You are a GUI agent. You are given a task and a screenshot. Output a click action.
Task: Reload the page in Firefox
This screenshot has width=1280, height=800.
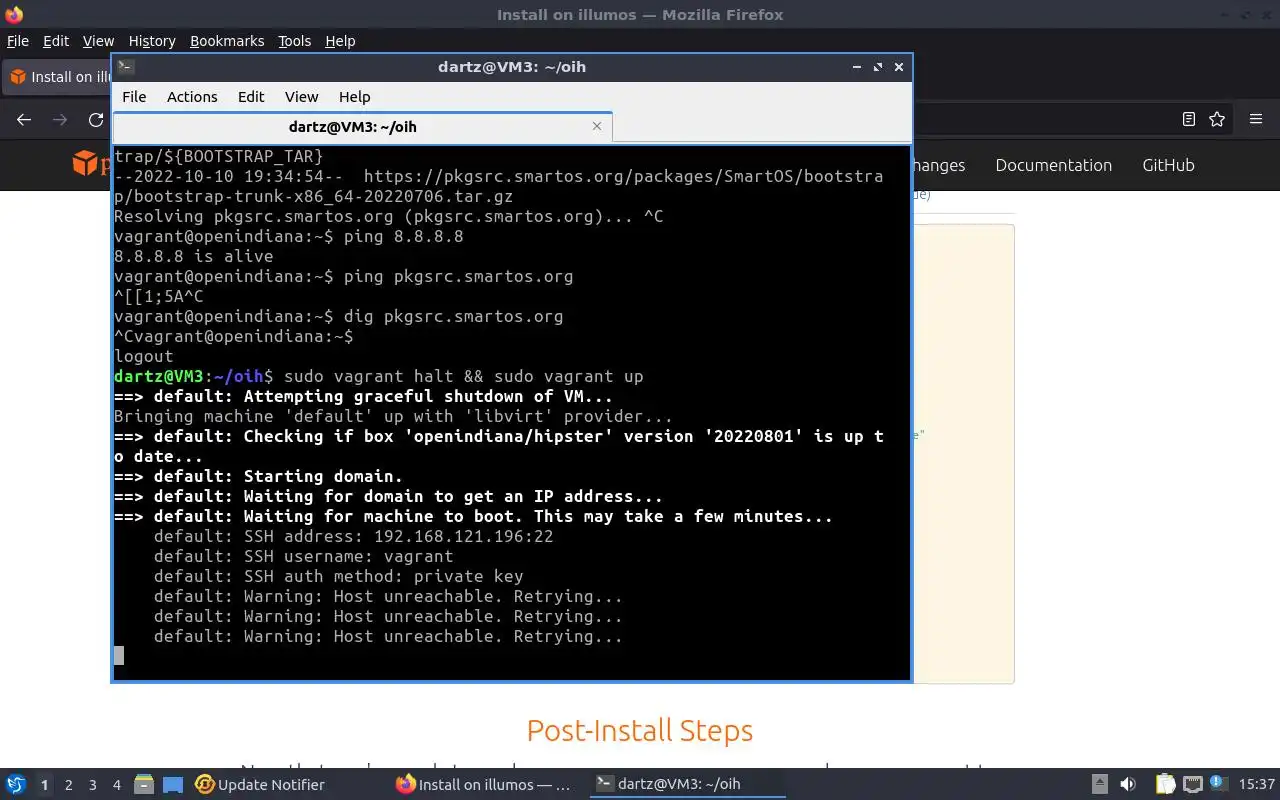96,119
